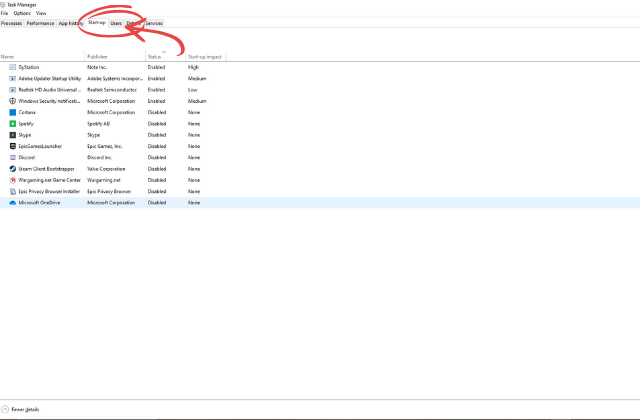Switch to the Performance tab
Image resolution: width=640 pixels, height=420 pixels.
click(x=40, y=23)
